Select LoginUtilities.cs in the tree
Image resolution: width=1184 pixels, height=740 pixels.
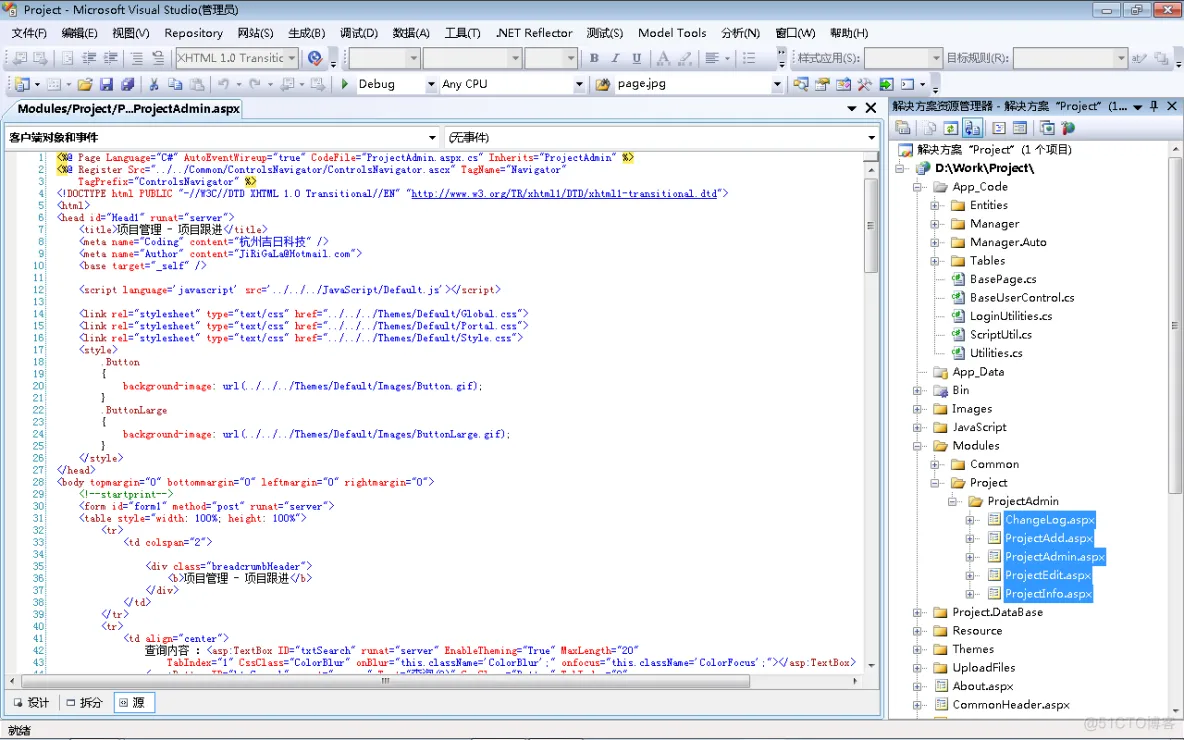tap(1010, 316)
